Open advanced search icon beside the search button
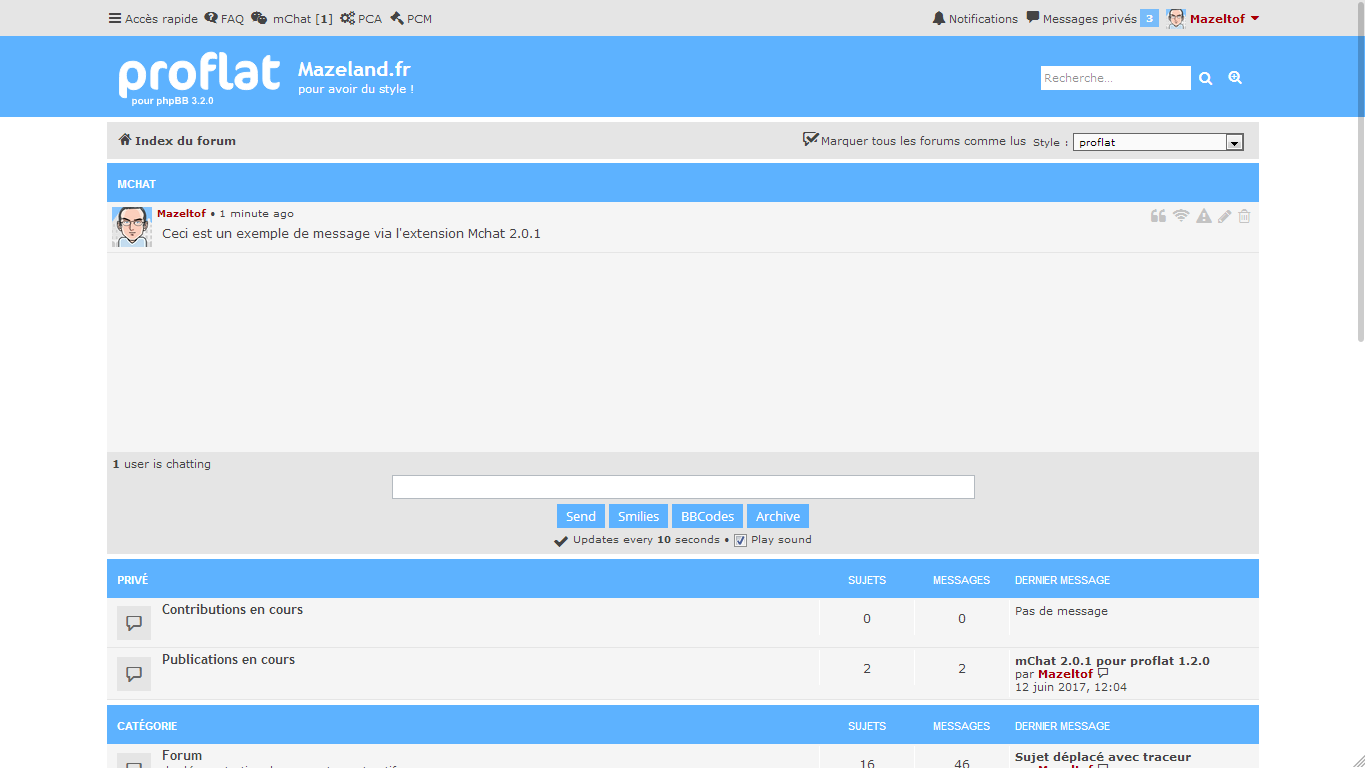Screen dimensions: 1365x768 pos(1235,78)
